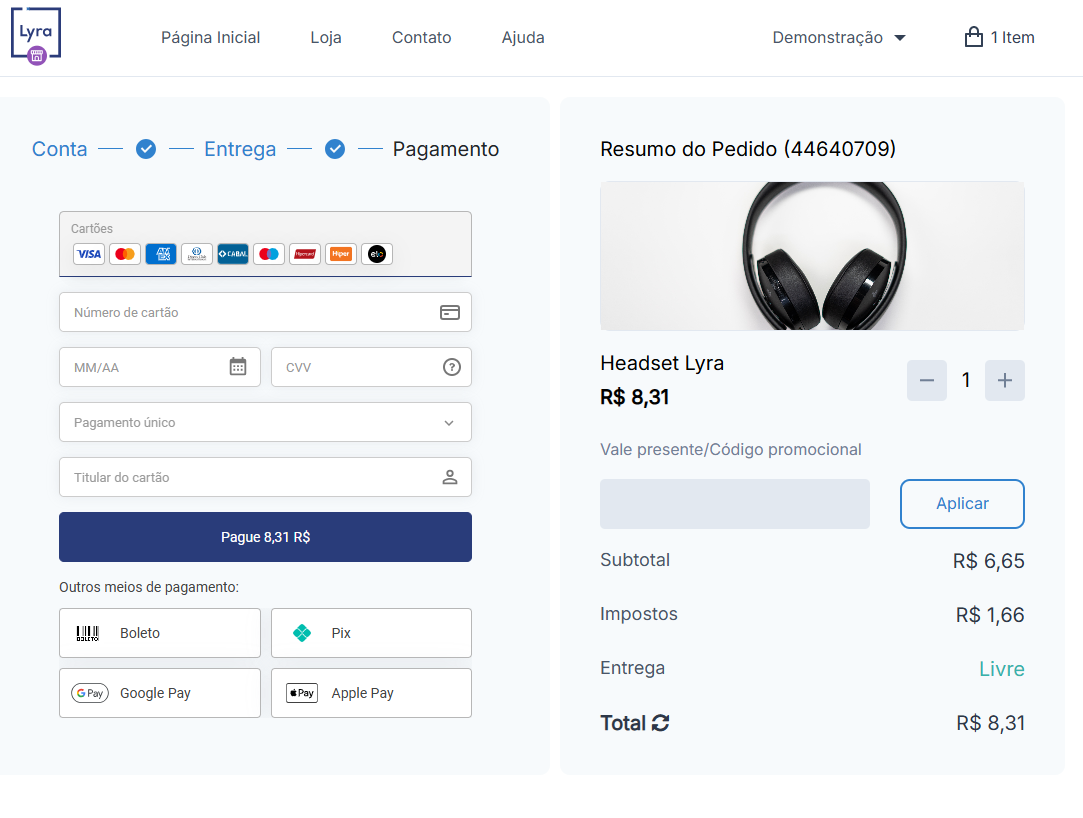
Task: Select the Subtotal value R$ 6,65
Action: point(988,560)
